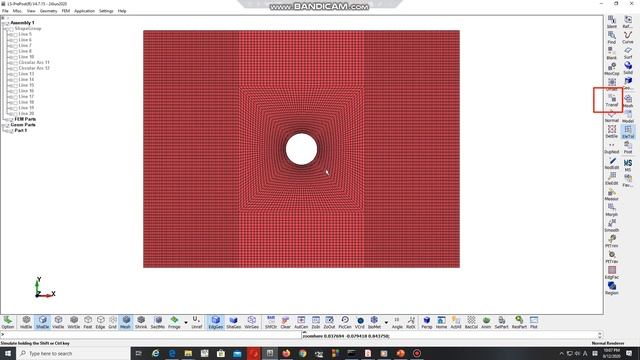Open the MovCop move-copy tool
Viewport: 640px width, 360px height.
click(x=611, y=69)
